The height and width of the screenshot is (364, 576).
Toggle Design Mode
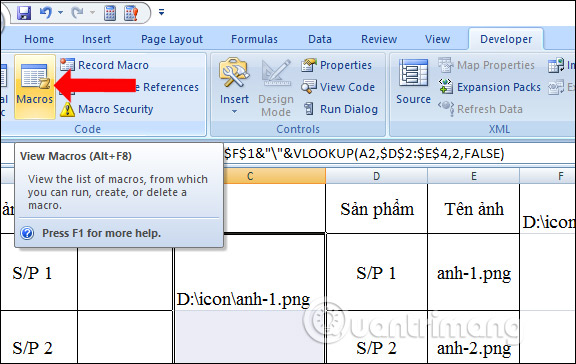point(276,87)
